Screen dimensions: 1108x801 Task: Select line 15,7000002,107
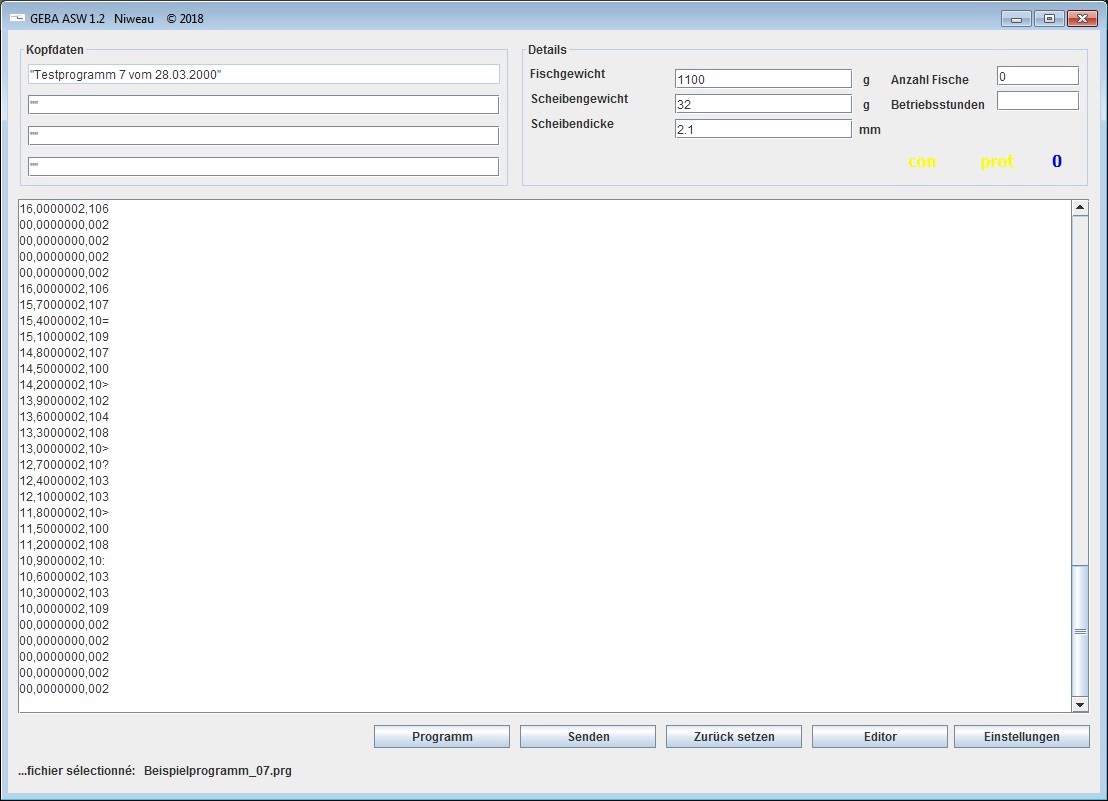point(64,304)
